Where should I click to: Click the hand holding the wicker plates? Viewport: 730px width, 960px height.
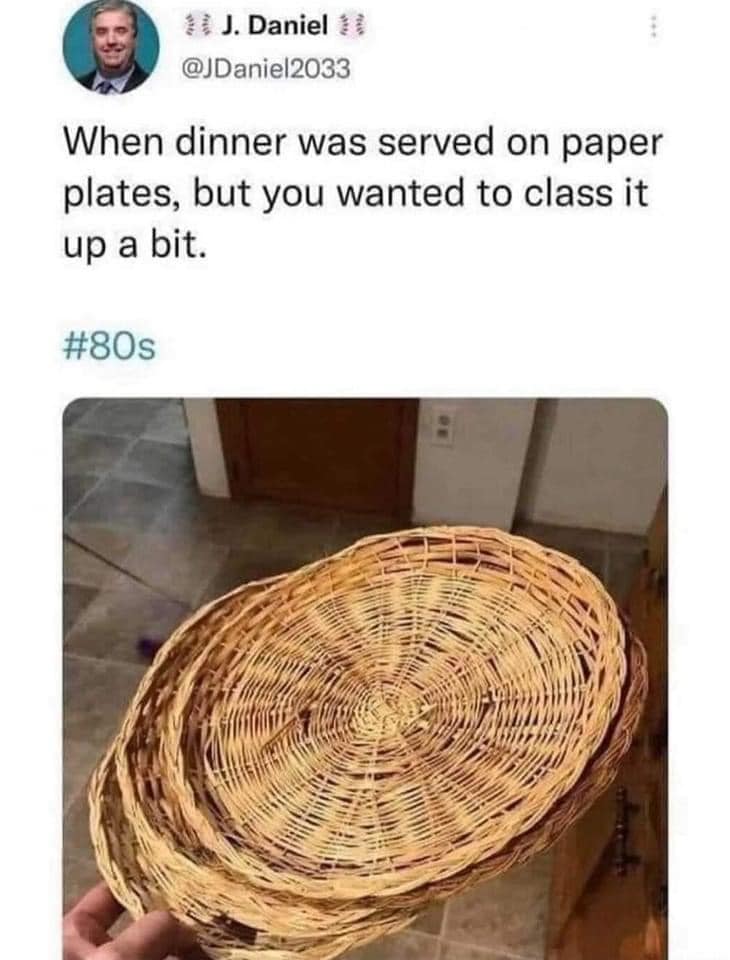tap(116, 926)
